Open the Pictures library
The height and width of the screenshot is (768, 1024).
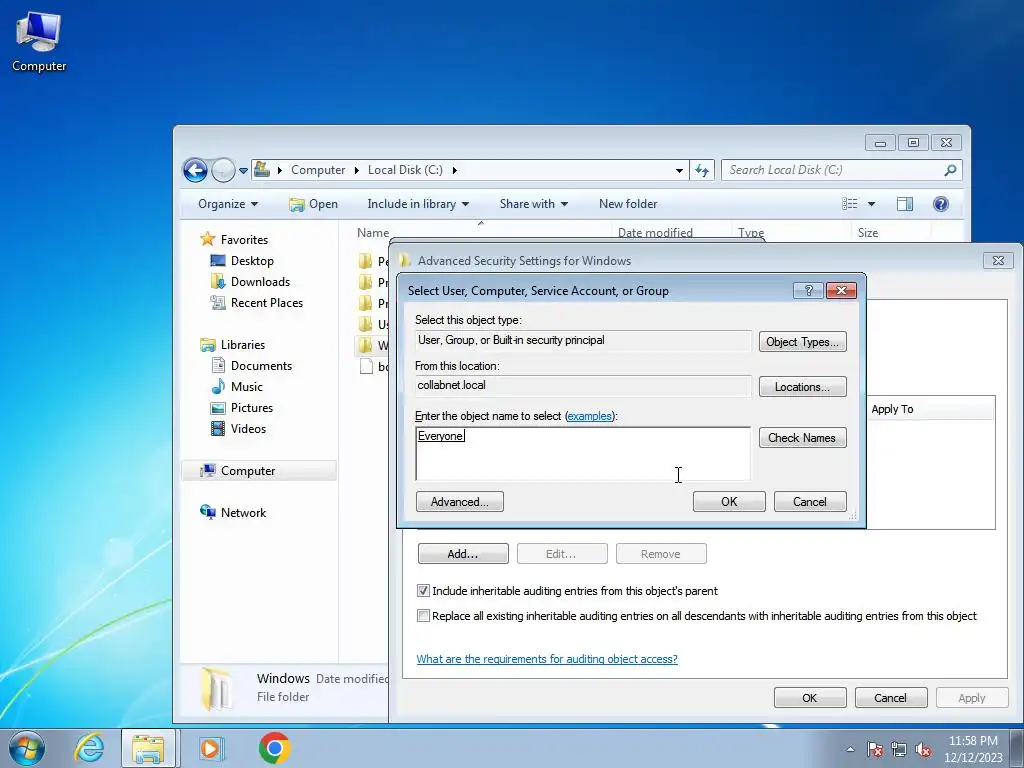tap(251, 408)
